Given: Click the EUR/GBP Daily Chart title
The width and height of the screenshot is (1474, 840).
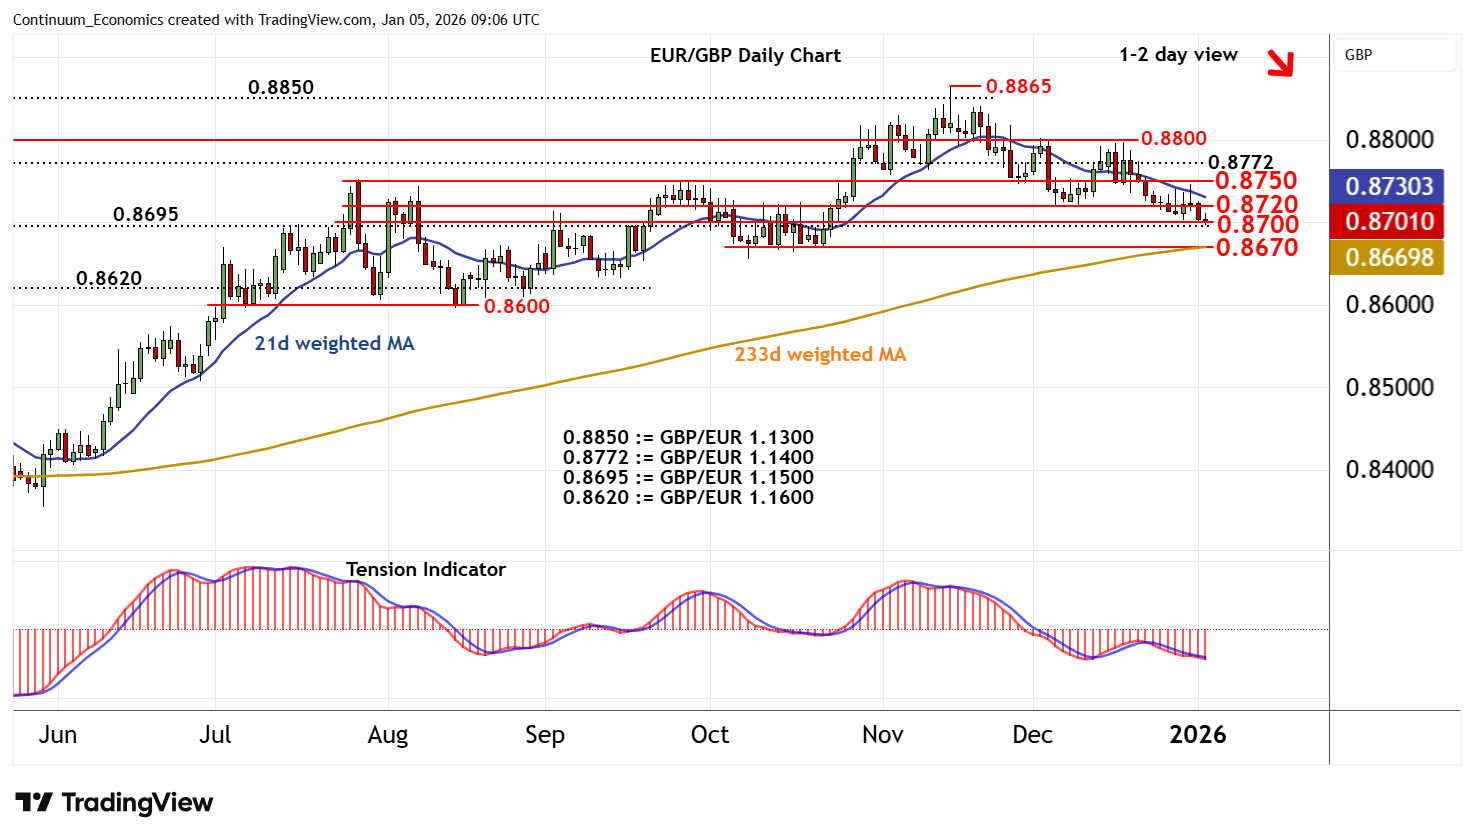Looking at the screenshot, I should 745,56.
